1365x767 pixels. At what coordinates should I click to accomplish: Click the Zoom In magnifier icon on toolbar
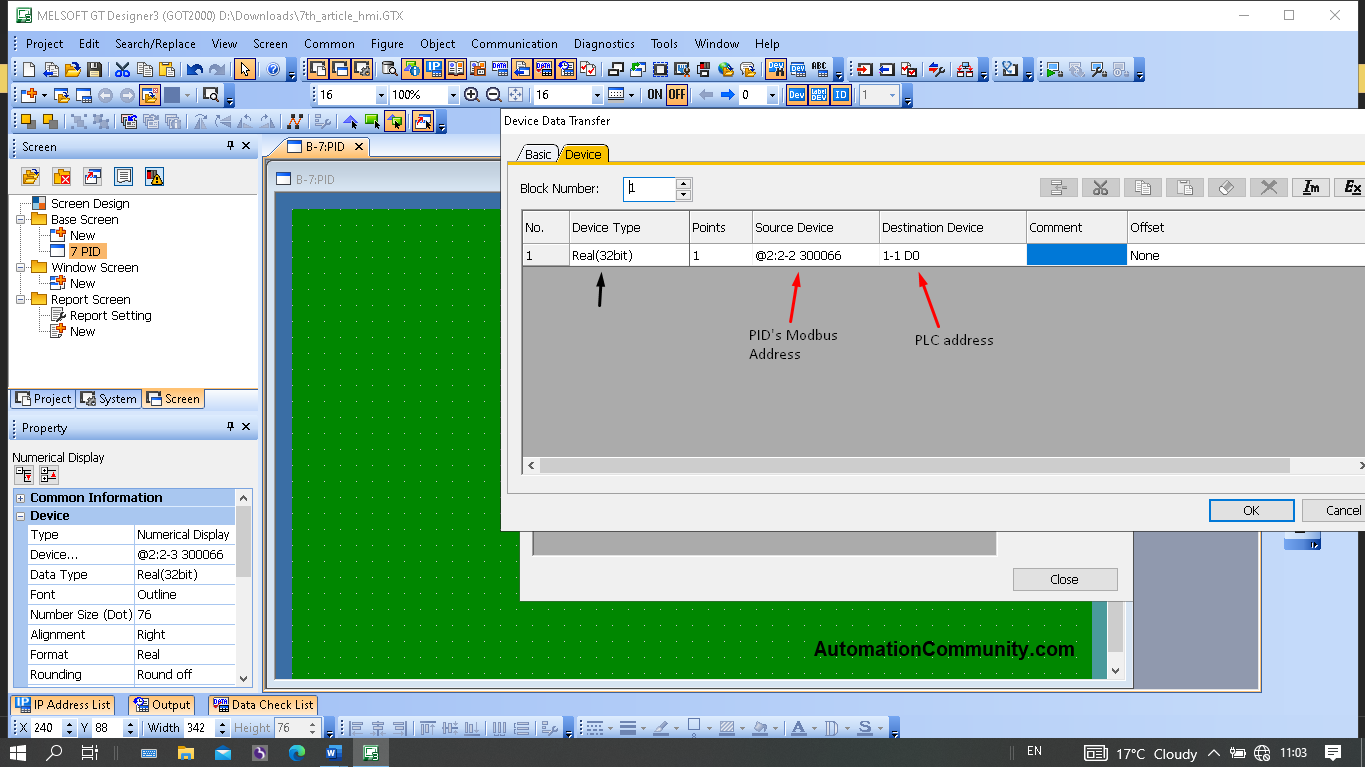point(471,94)
